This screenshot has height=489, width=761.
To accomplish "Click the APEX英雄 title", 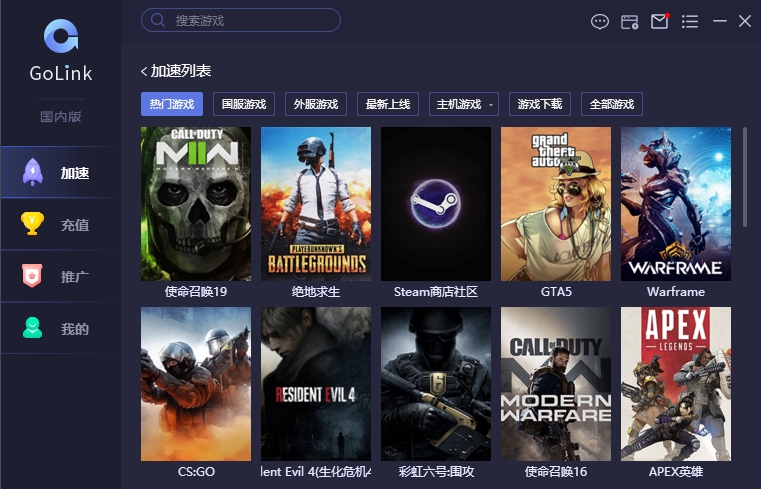I will point(676,472).
